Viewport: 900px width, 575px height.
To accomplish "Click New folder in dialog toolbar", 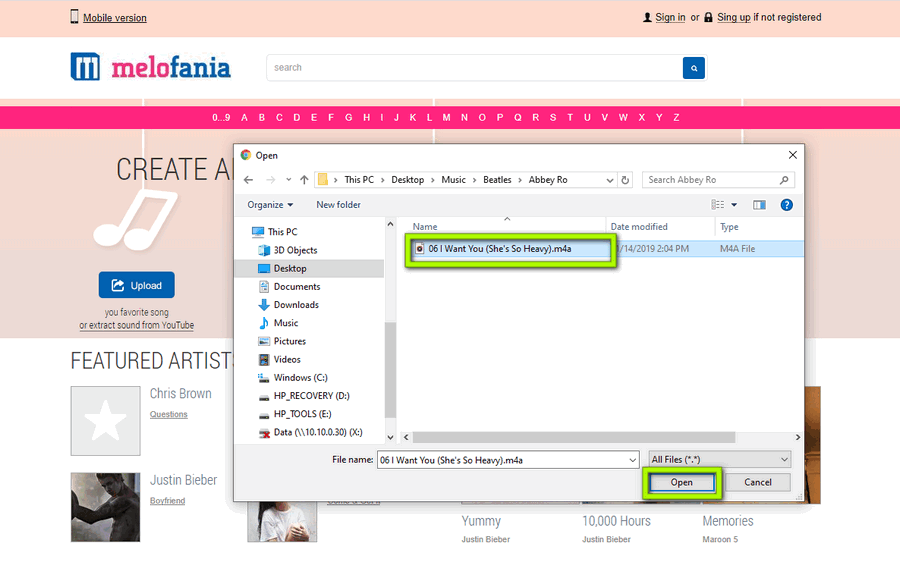I will 338,205.
